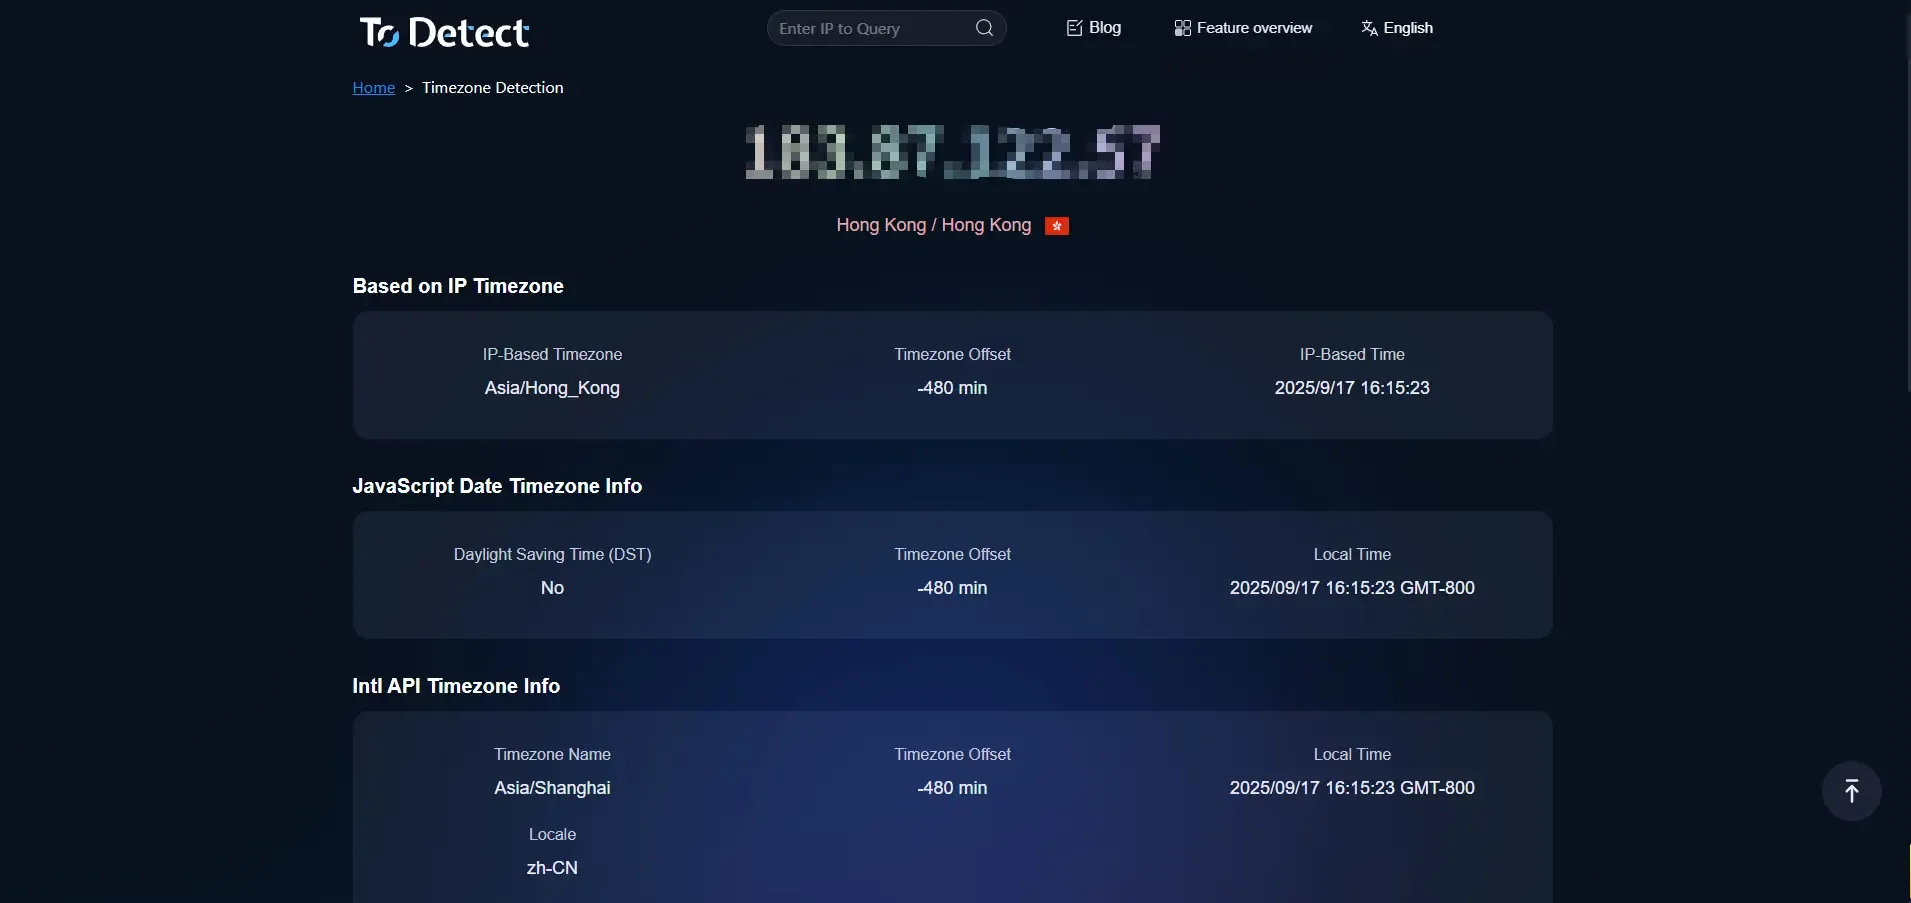Click the page vertical scrollbar
Viewport: 1911px width, 903px height.
coord(1906,200)
